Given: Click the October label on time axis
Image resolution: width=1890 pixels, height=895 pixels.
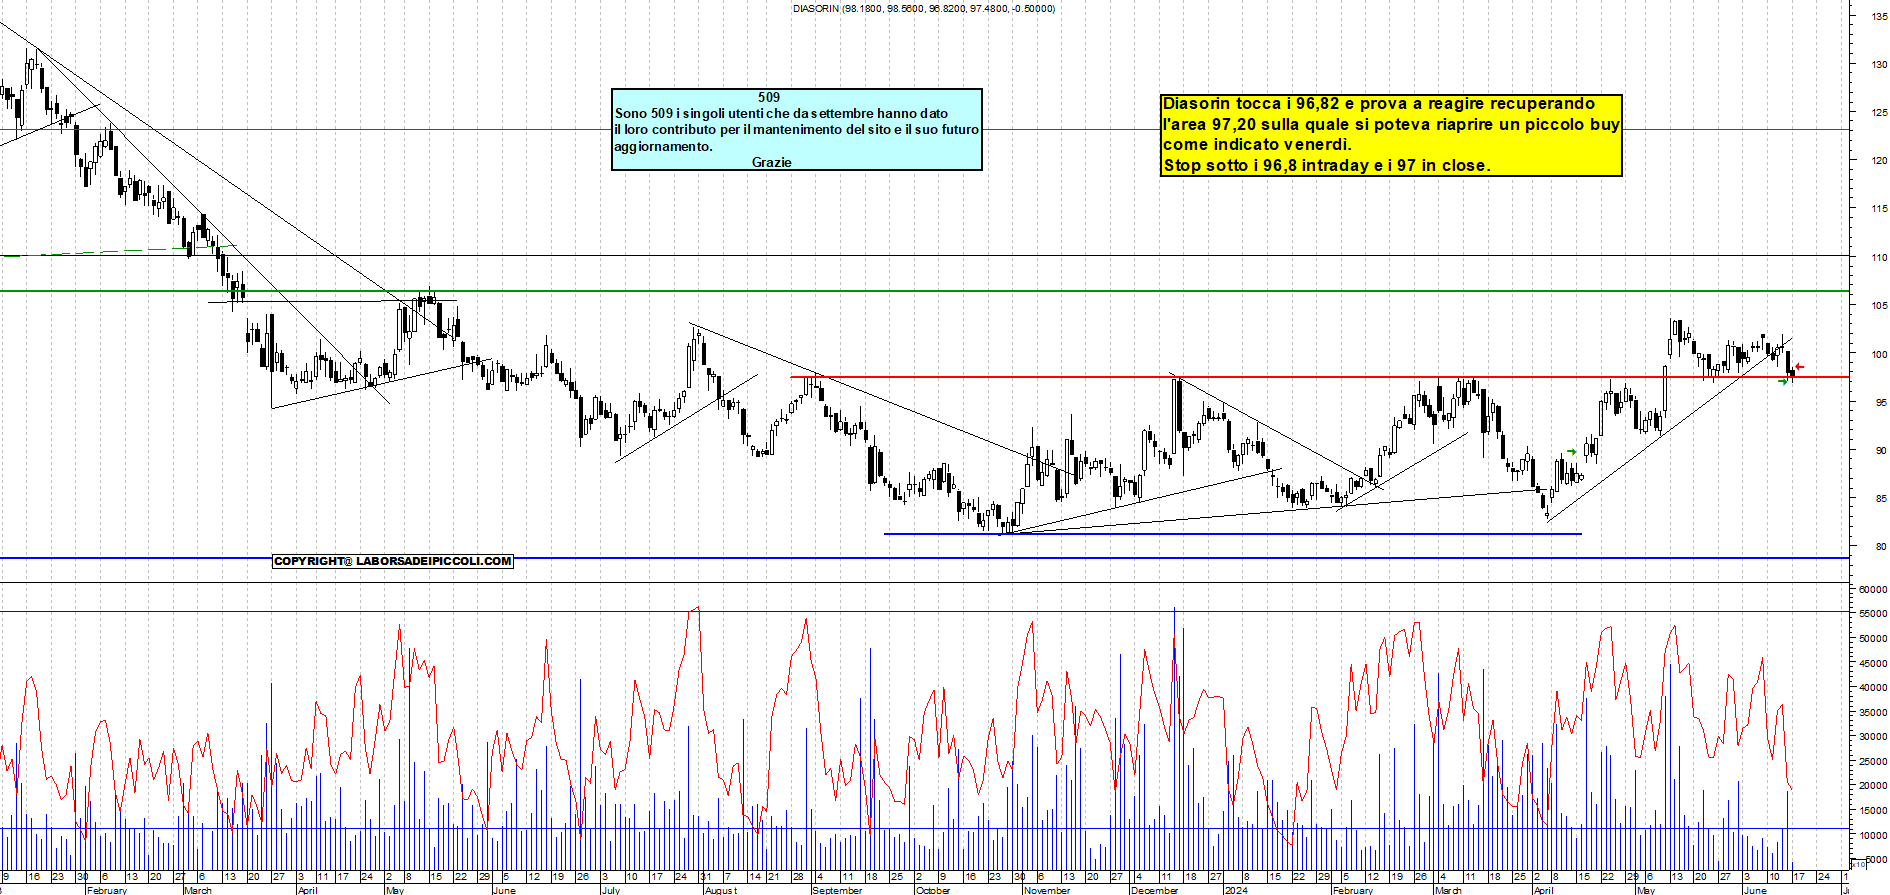Looking at the screenshot, I should click(x=933, y=890).
